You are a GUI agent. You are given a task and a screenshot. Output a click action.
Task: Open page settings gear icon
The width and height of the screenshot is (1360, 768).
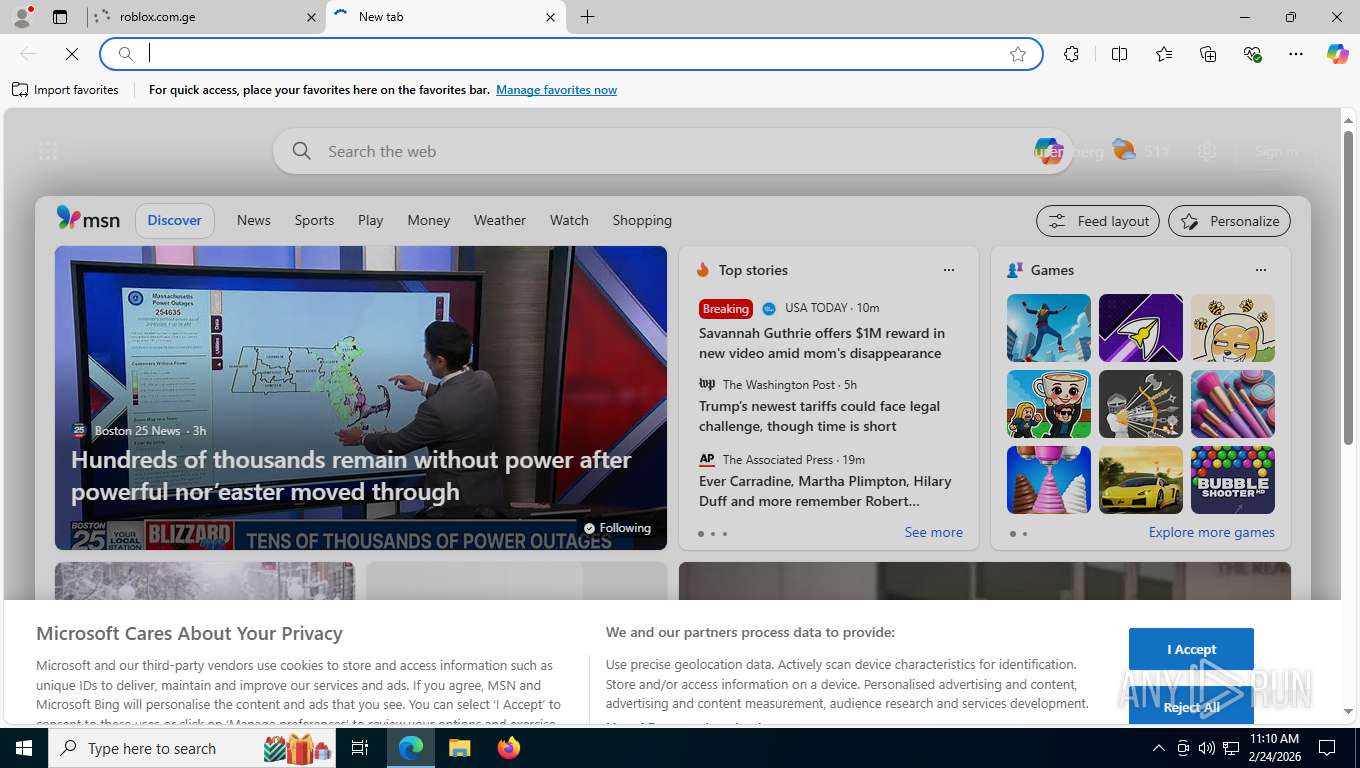click(1207, 151)
